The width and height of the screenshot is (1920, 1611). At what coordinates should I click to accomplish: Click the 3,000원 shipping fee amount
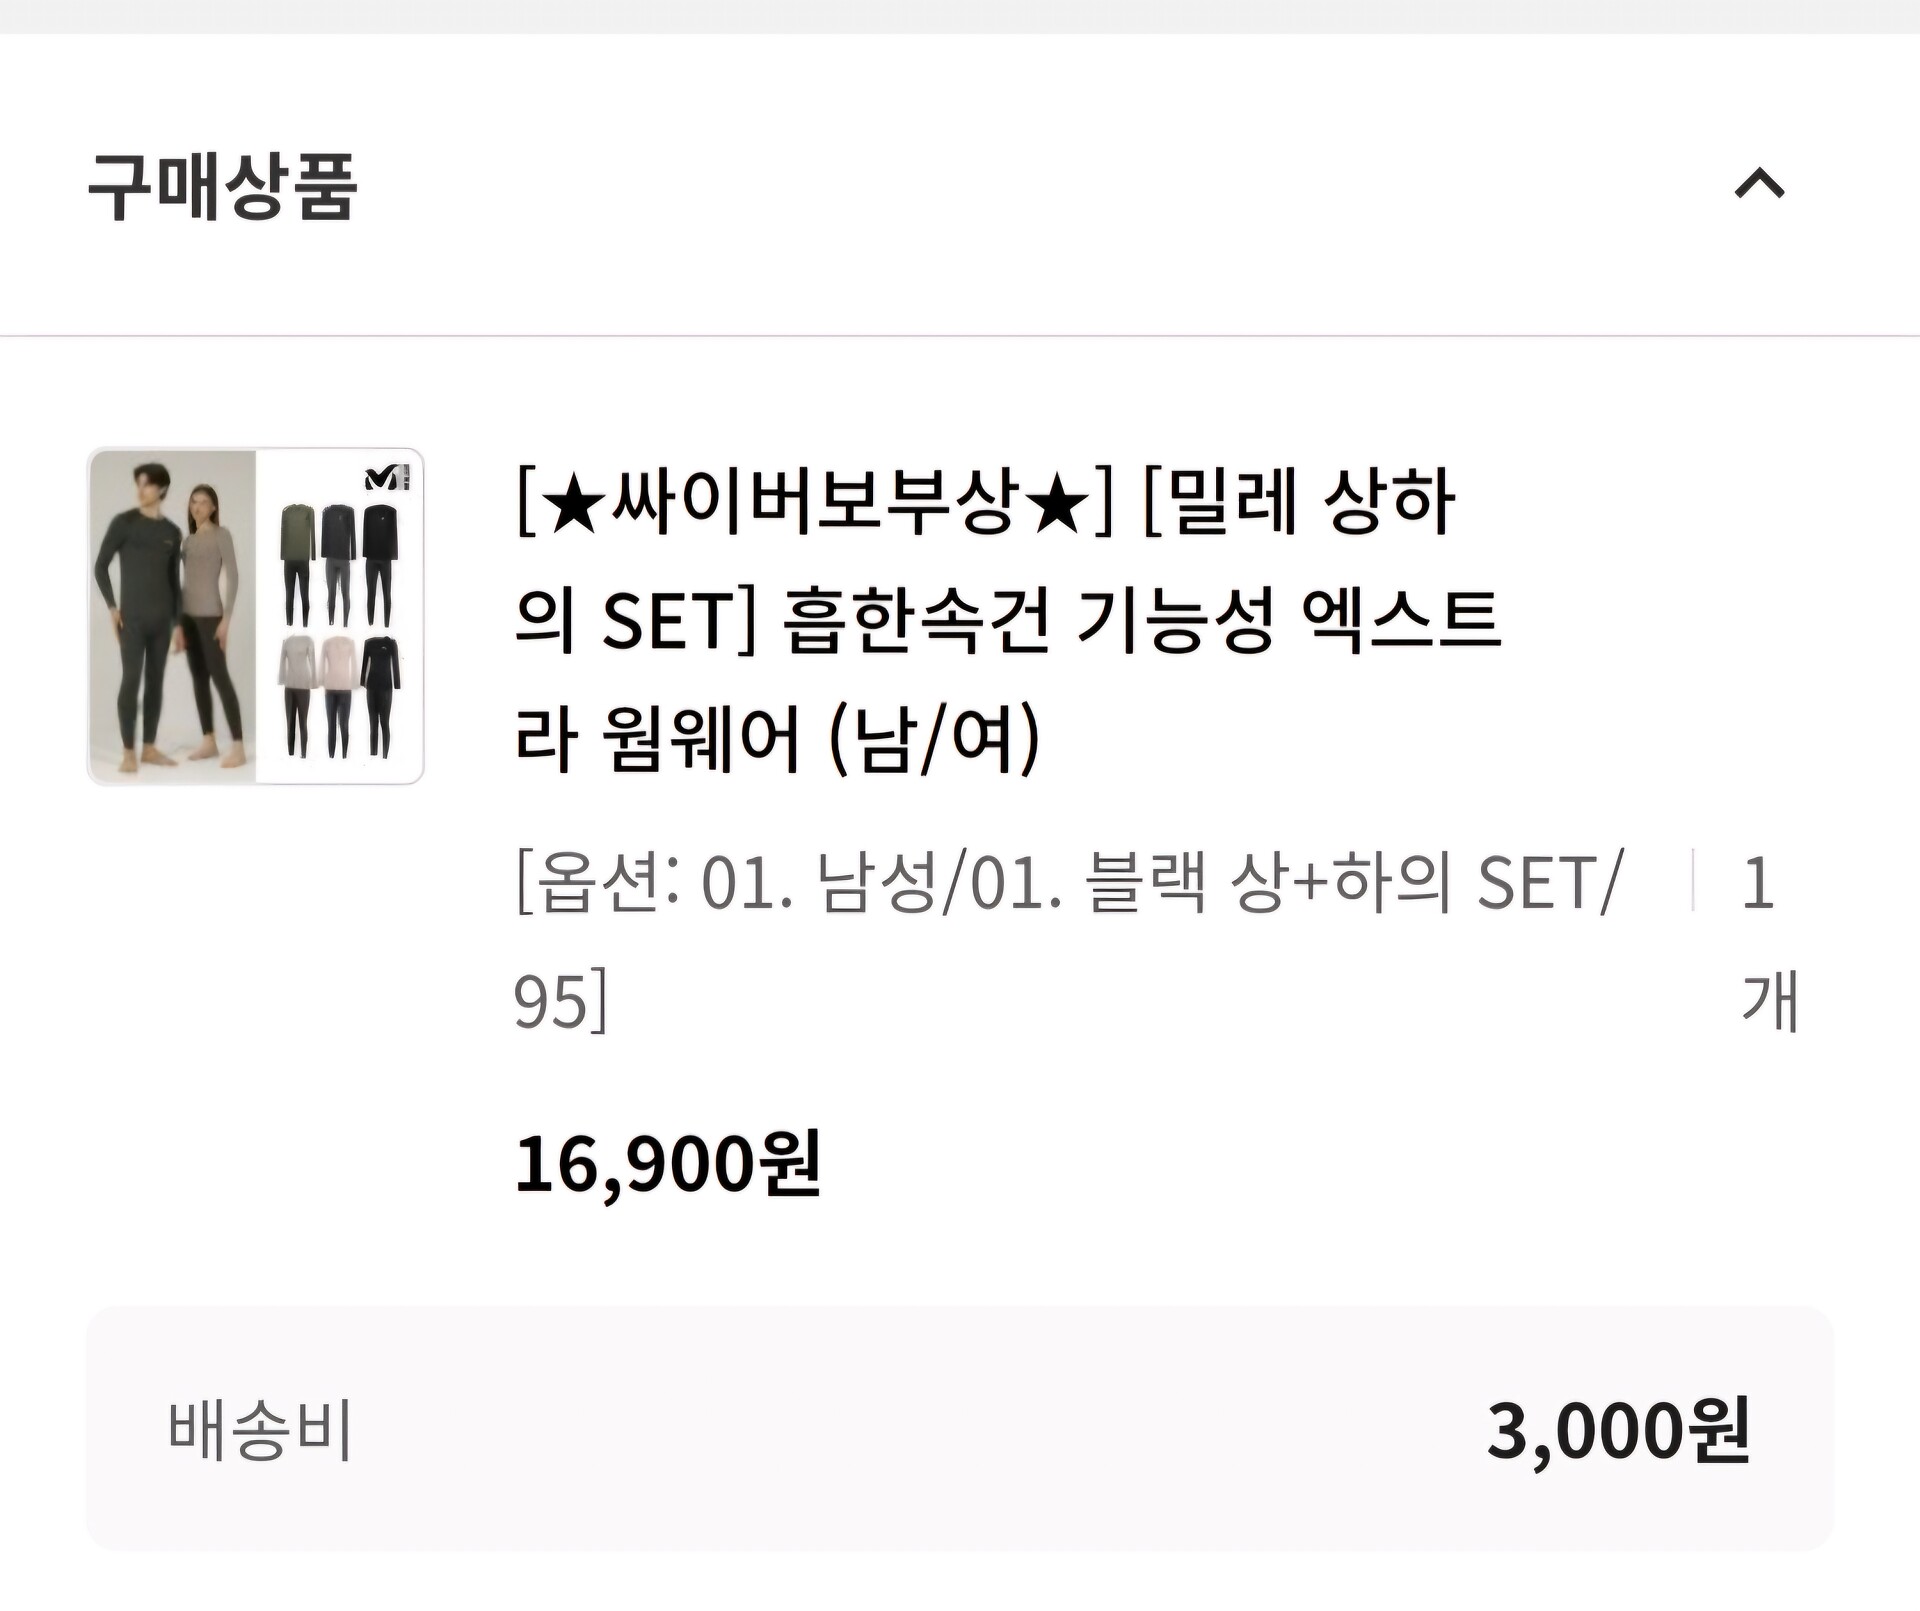1617,1430
